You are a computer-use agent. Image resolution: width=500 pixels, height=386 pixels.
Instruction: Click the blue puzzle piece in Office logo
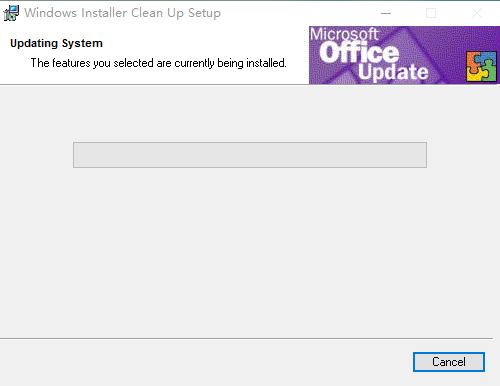[x=489, y=59]
